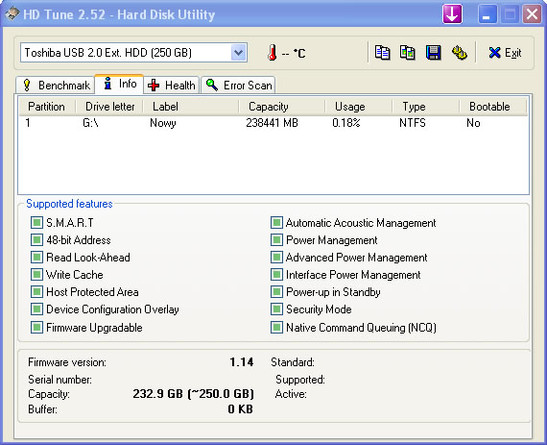The image size is (547, 445).
Task: Expand the drive selection dropdown arrow
Action: (238, 53)
